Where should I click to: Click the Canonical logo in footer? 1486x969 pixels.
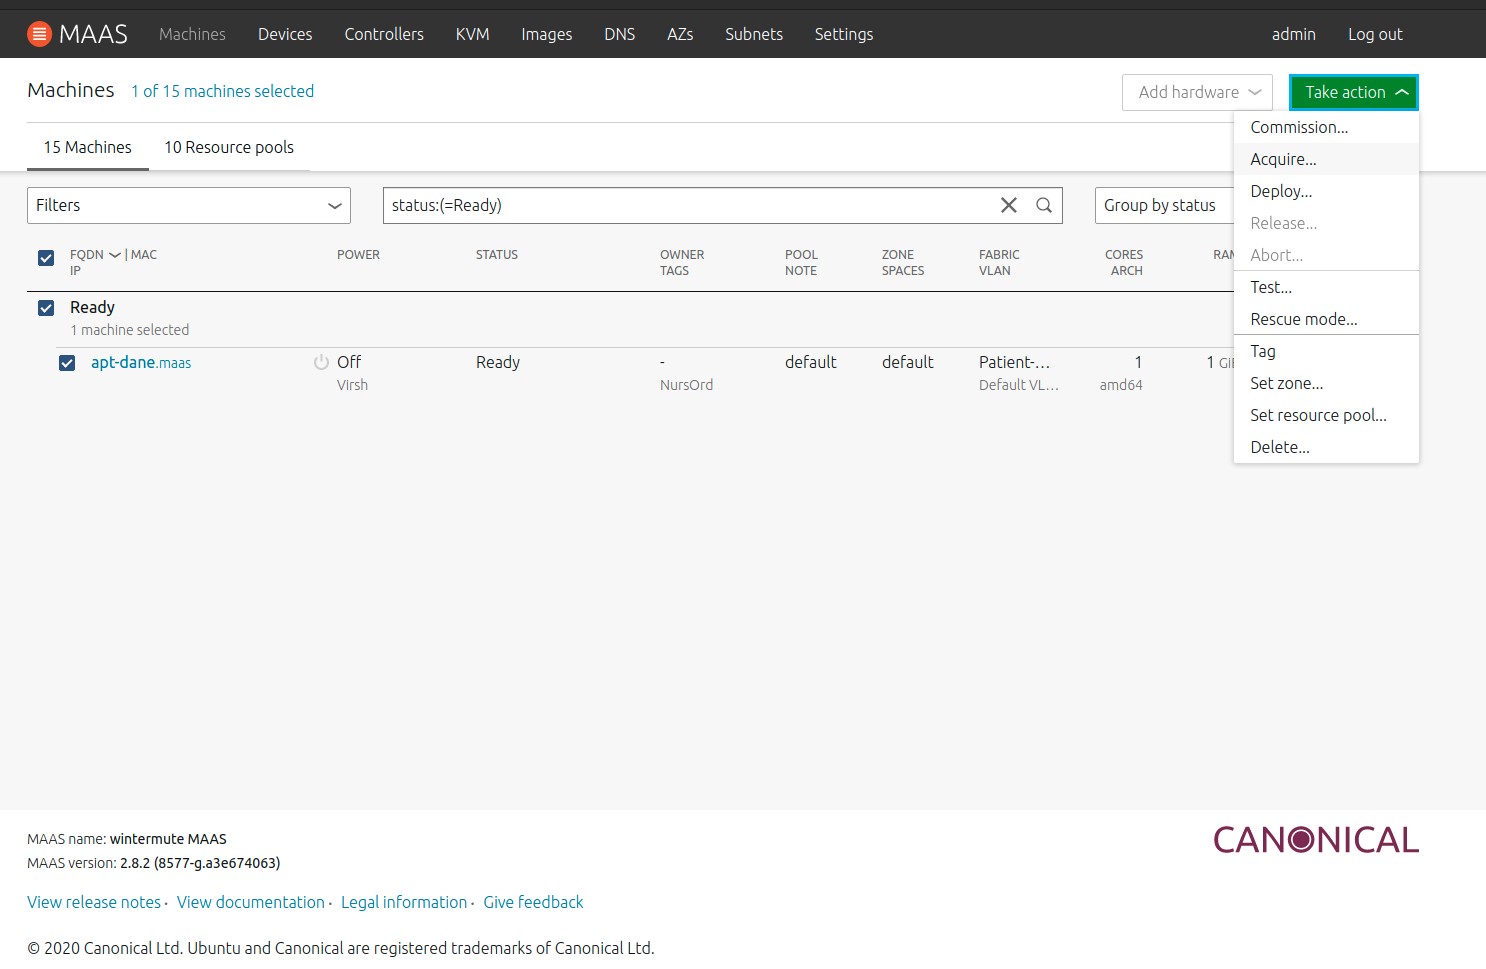(x=1315, y=839)
